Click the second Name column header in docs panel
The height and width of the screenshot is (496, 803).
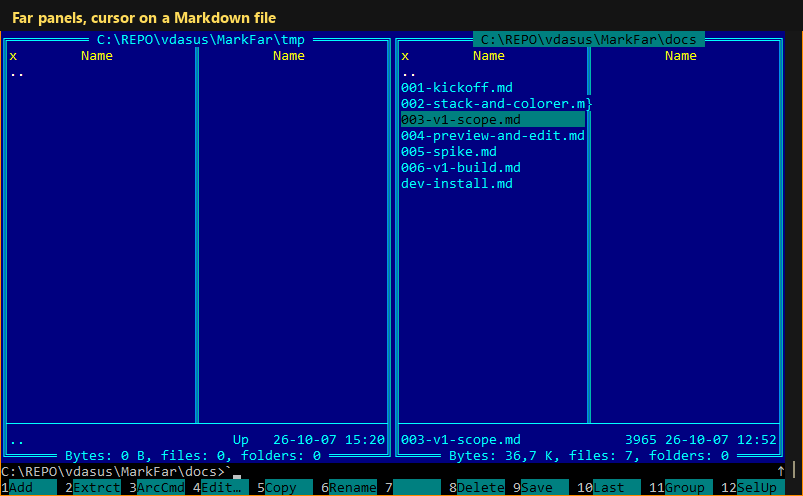(x=681, y=56)
